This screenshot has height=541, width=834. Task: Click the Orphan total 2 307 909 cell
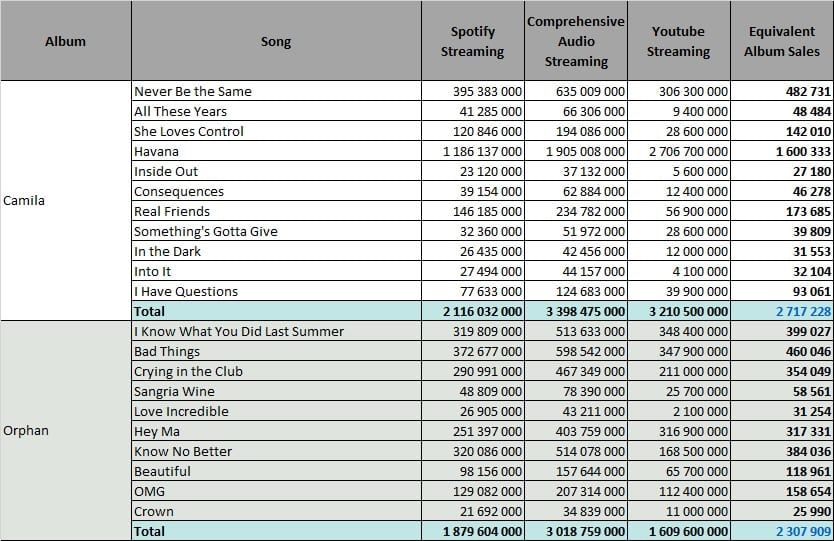coord(782,531)
